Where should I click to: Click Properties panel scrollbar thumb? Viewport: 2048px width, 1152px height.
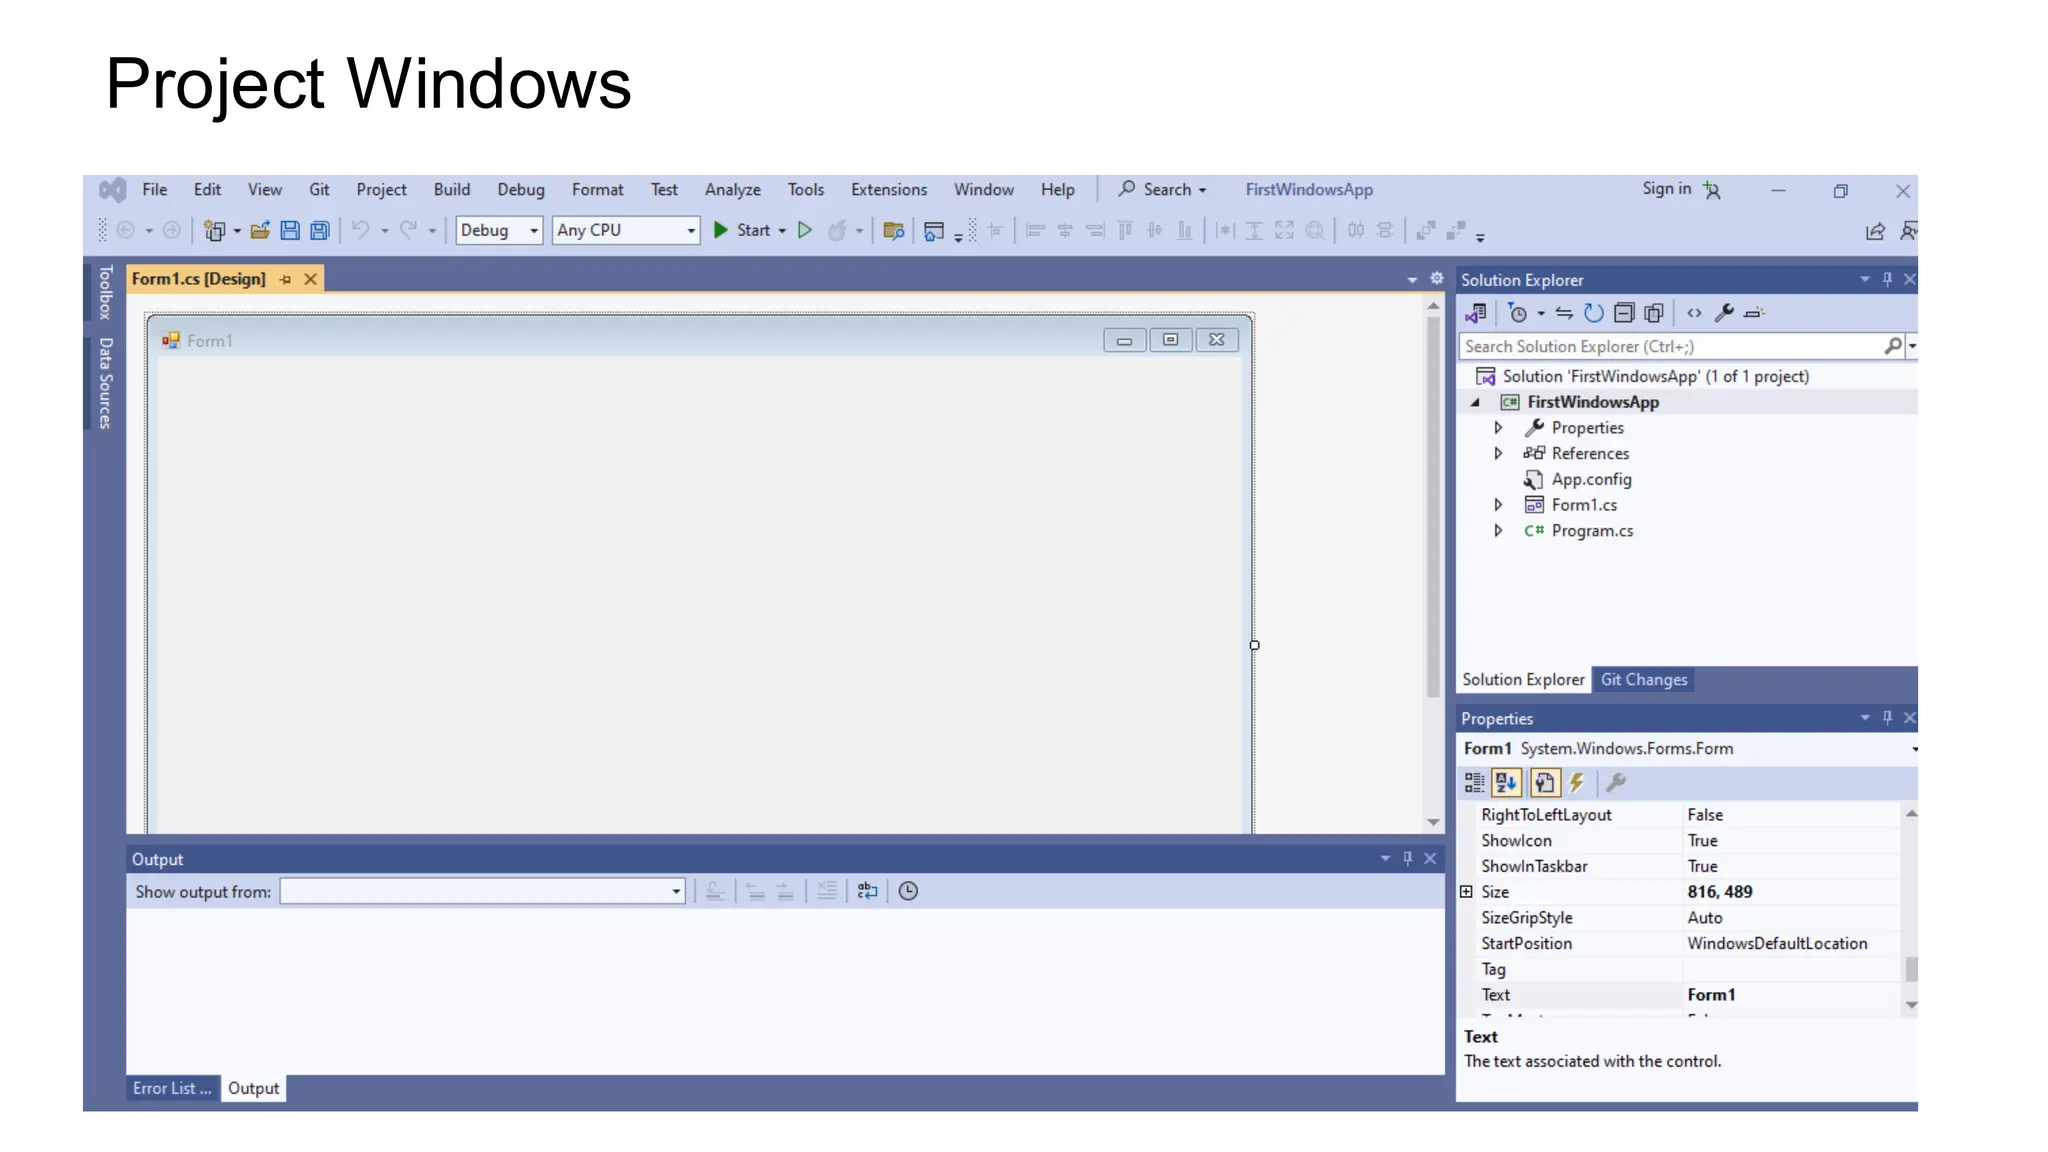tap(1911, 969)
